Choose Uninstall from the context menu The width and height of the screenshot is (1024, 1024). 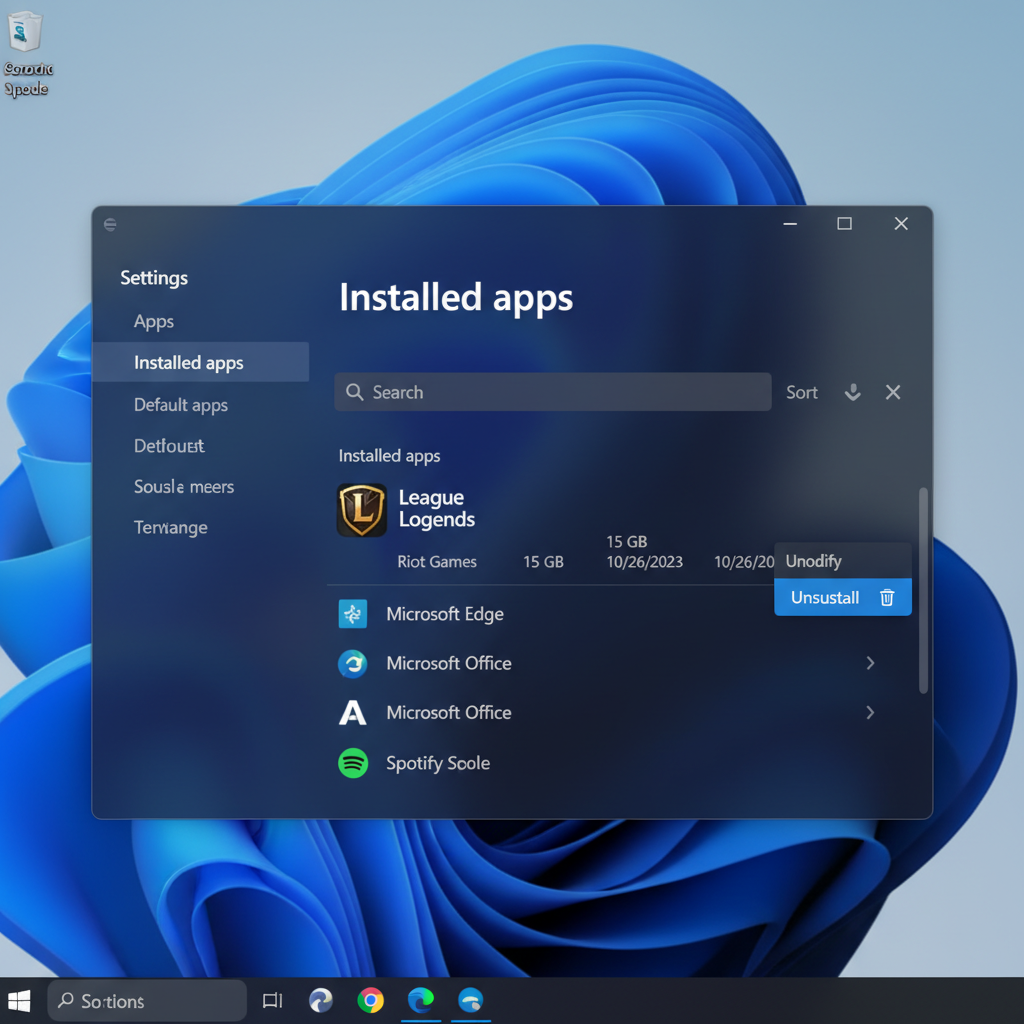click(x=824, y=597)
